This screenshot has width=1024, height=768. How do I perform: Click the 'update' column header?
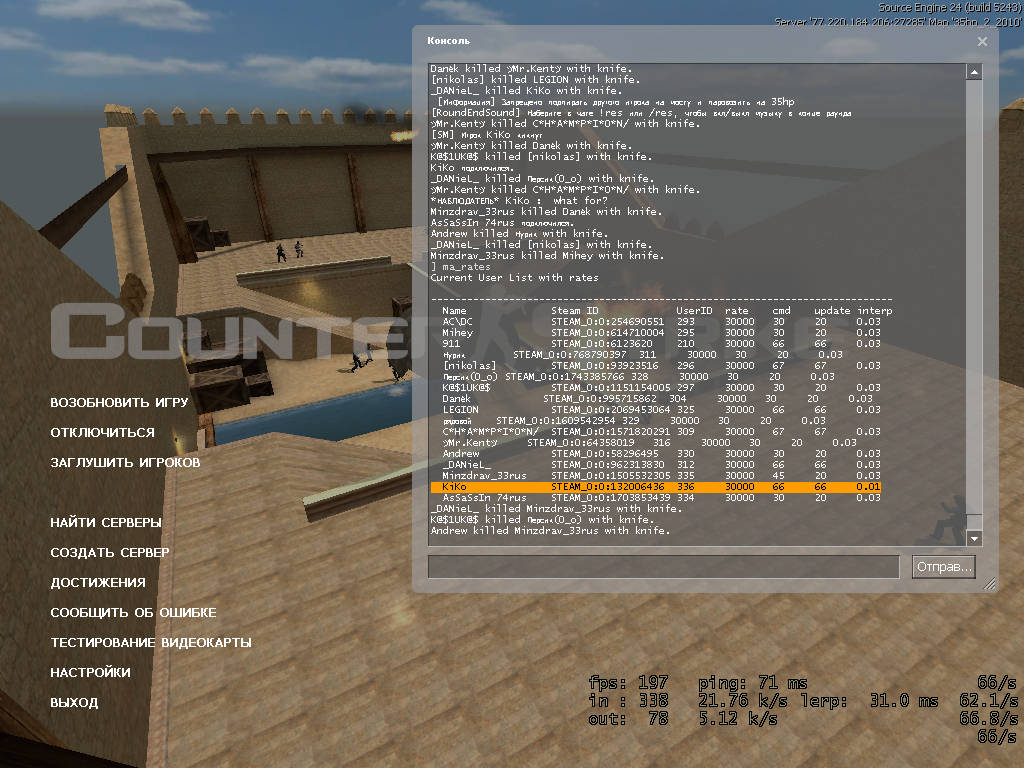[x=832, y=311]
